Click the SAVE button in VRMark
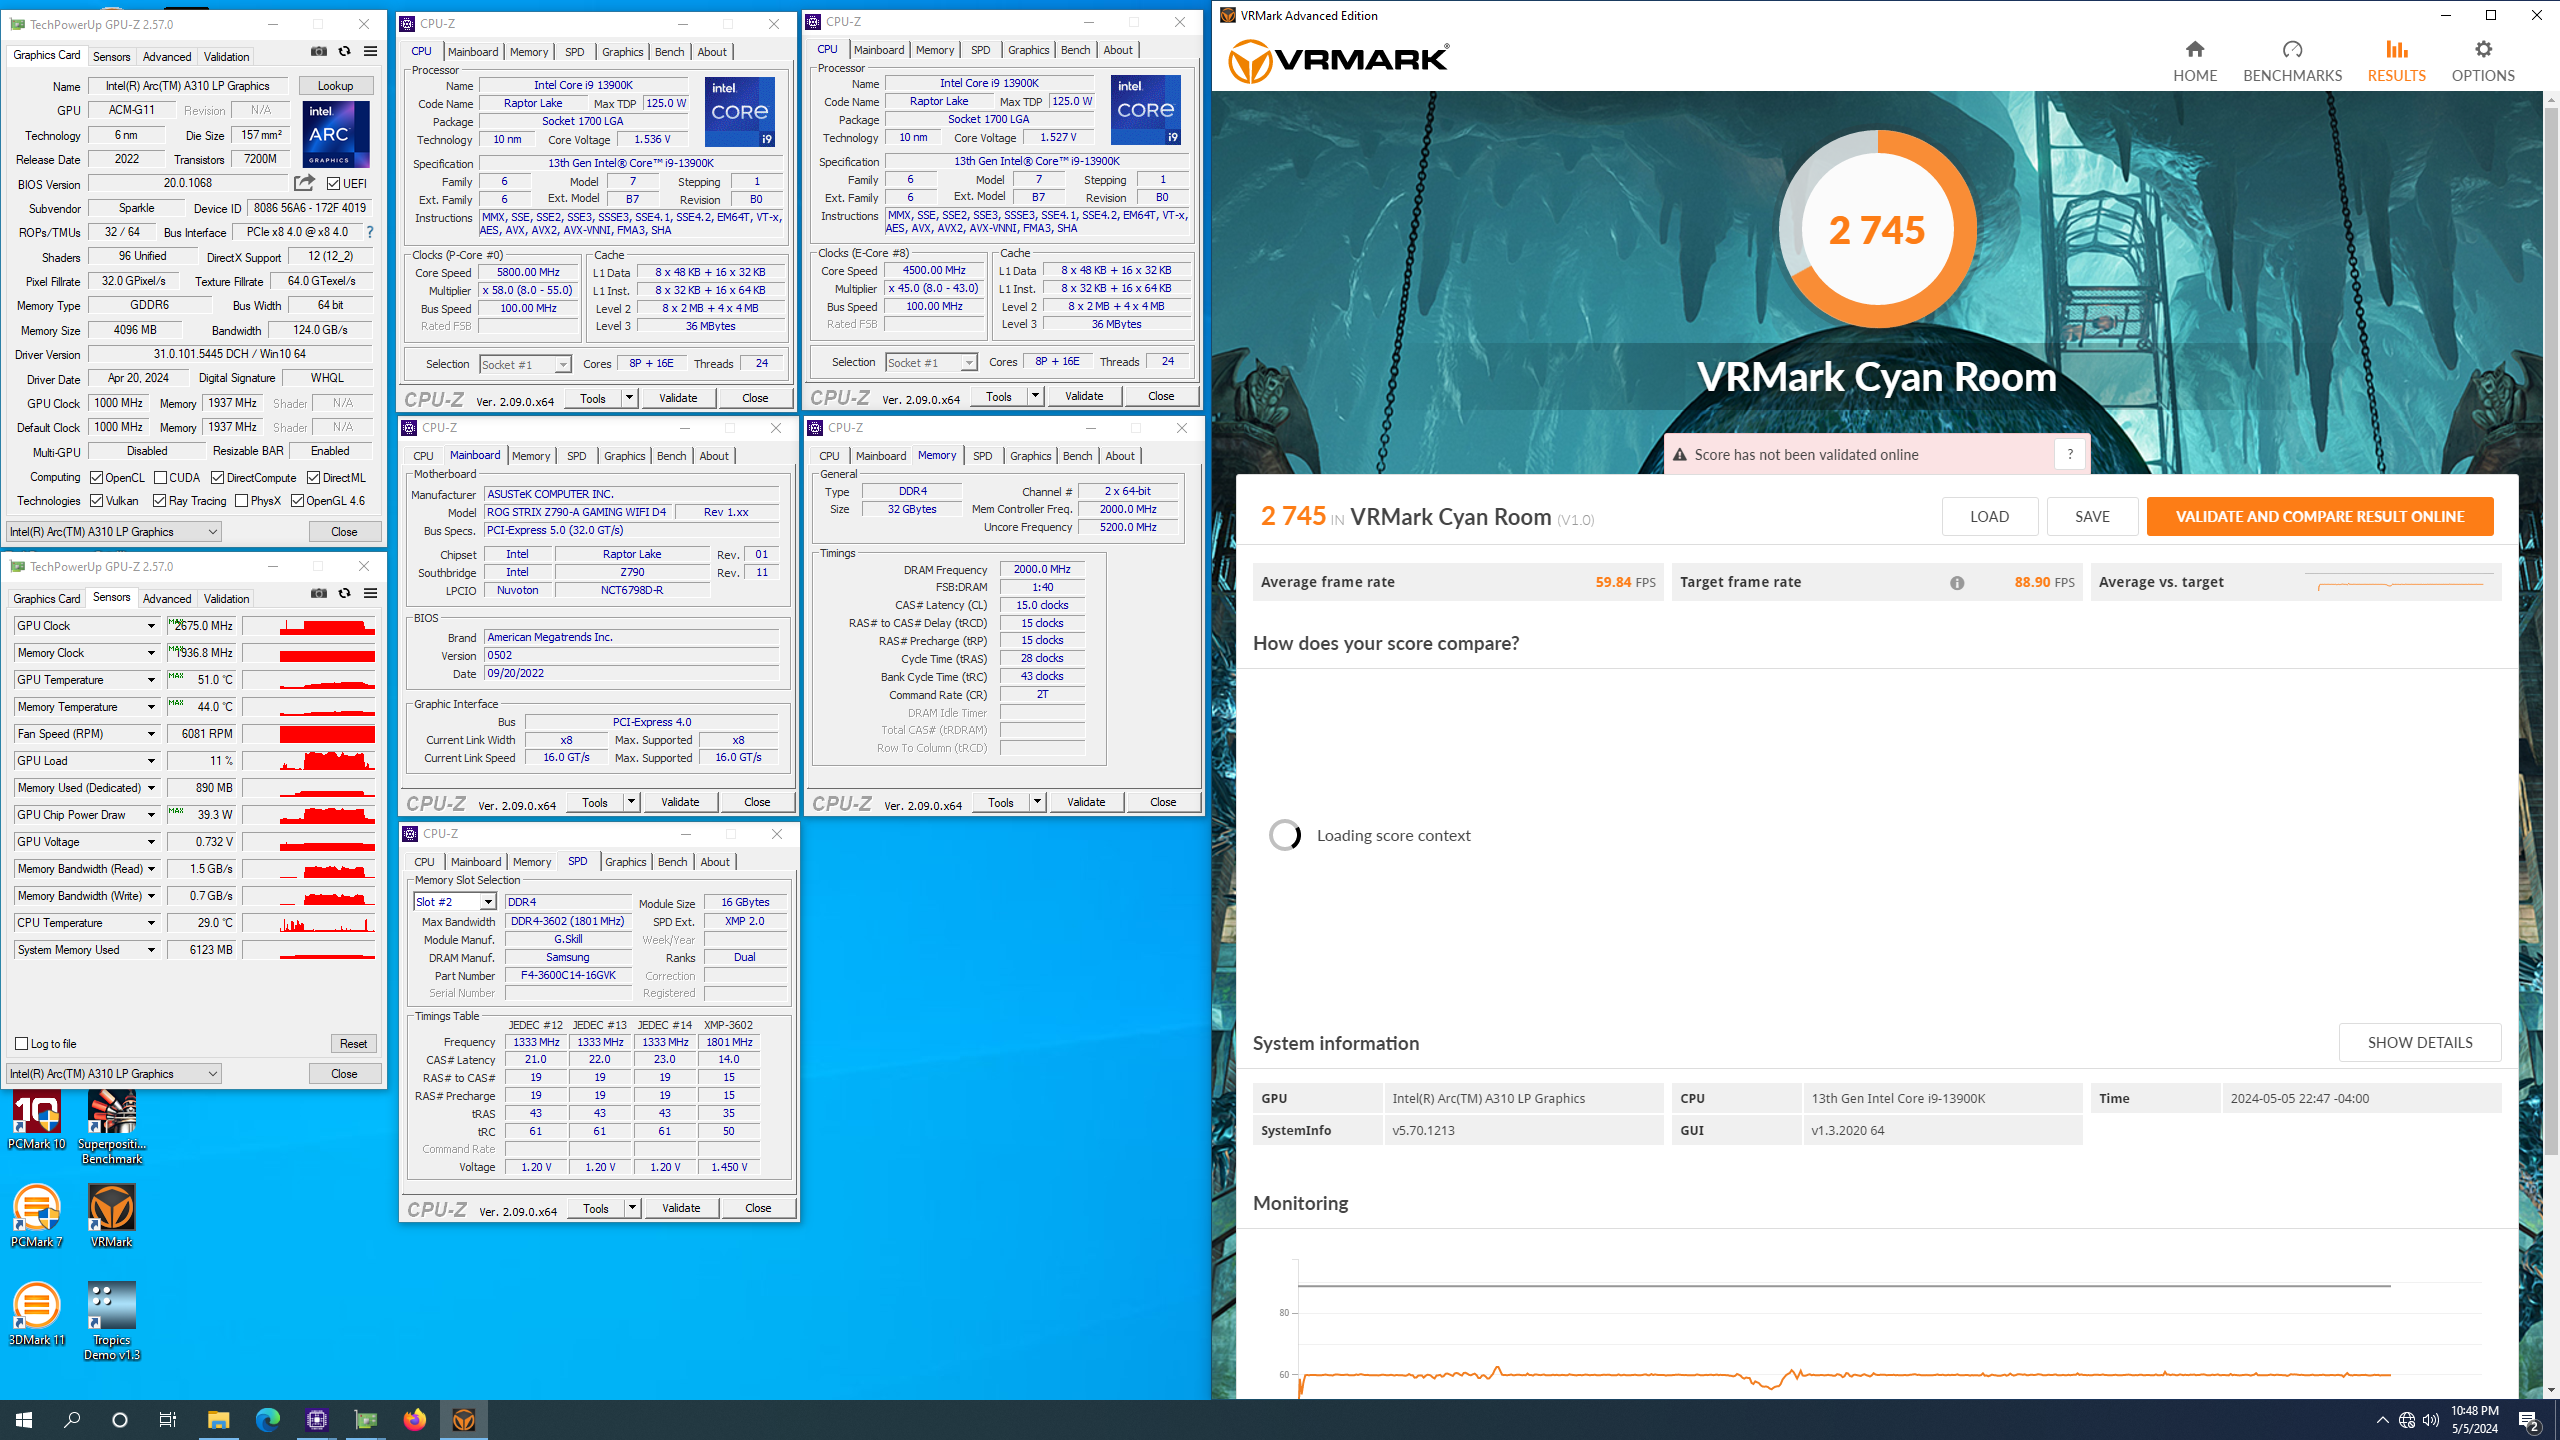This screenshot has width=2560, height=1440. [x=2092, y=517]
